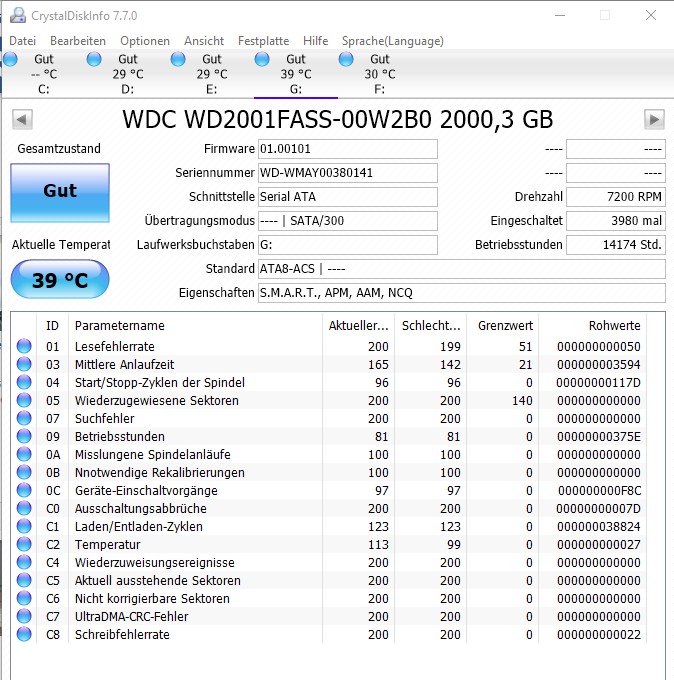Click status orb for Suchfehler row

pos(24,418)
